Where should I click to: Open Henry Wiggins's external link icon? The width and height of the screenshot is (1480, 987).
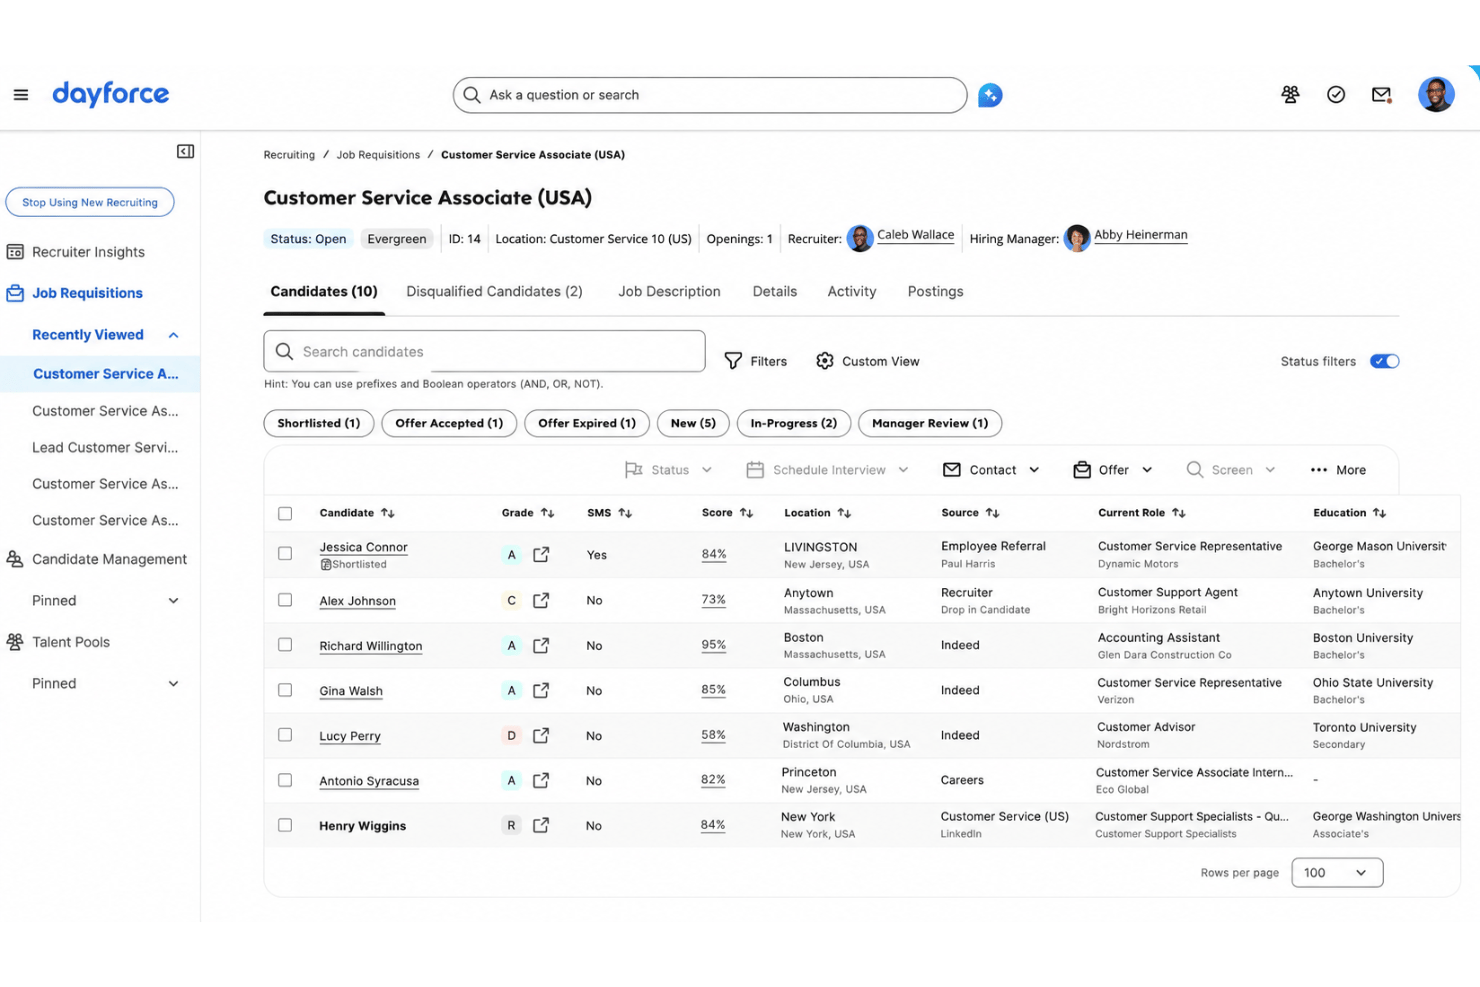541,825
